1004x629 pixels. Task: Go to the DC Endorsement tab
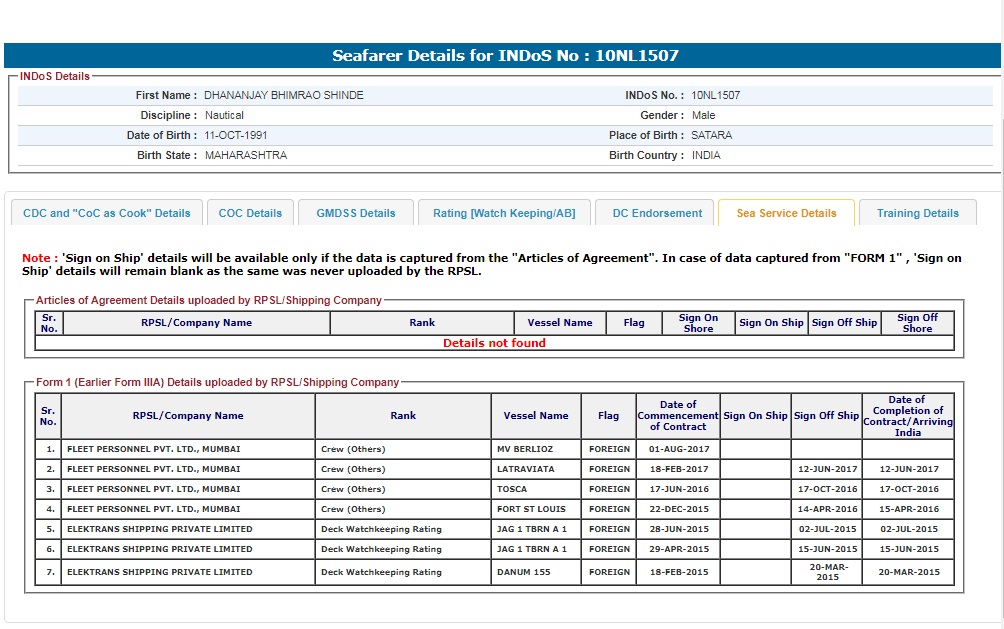(x=657, y=213)
